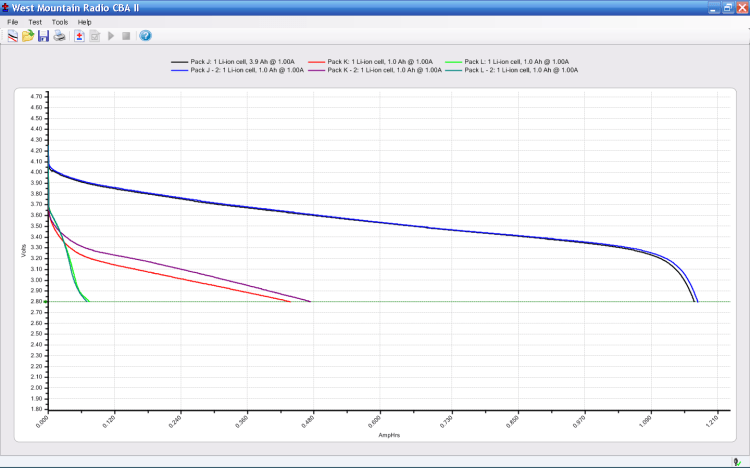
Task: Click the new battery test icon
Action: (x=79, y=36)
